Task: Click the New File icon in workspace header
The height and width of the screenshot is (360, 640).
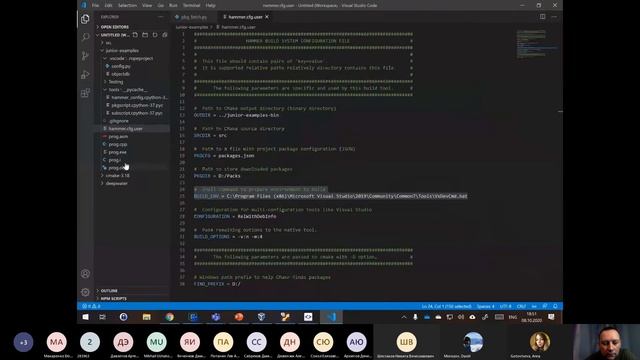Action: click(135, 35)
